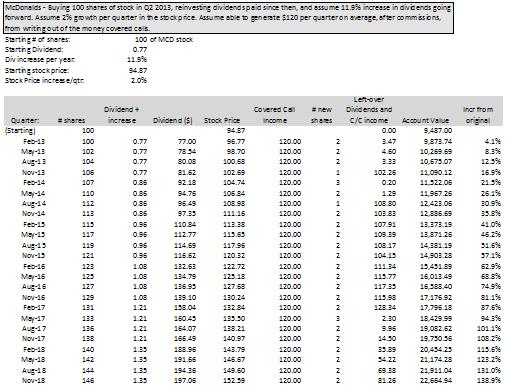Select the Aug-17 increase cell 101.1%
506x387 pixels.
(x=489, y=328)
